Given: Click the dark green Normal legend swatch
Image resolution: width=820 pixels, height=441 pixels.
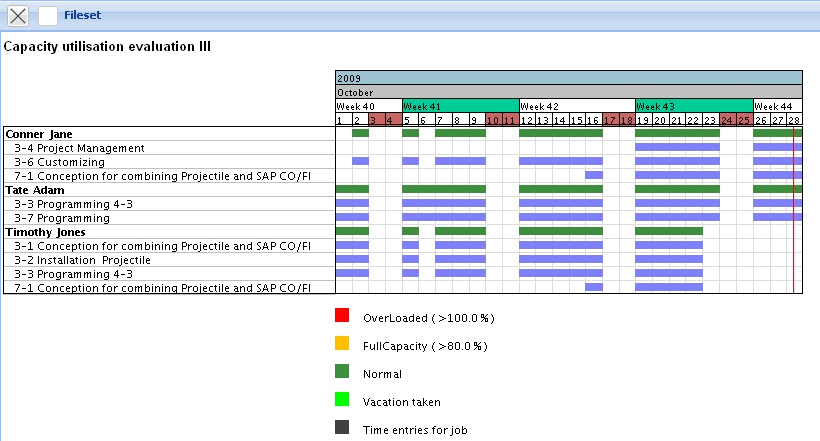Looking at the screenshot, I should pyautogui.click(x=342, y=373).
